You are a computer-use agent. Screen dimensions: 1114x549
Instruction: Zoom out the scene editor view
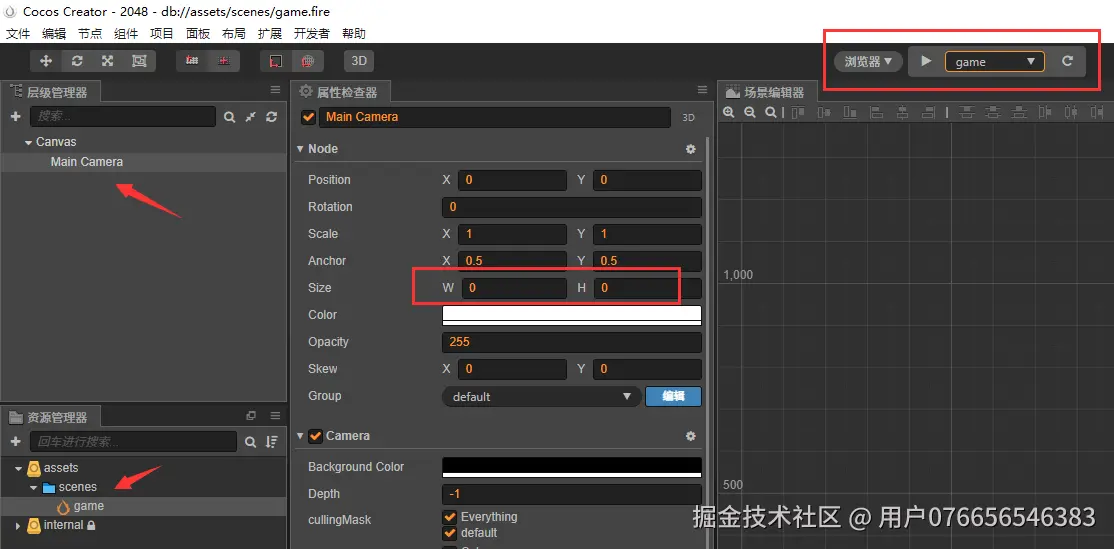(750, 112)
